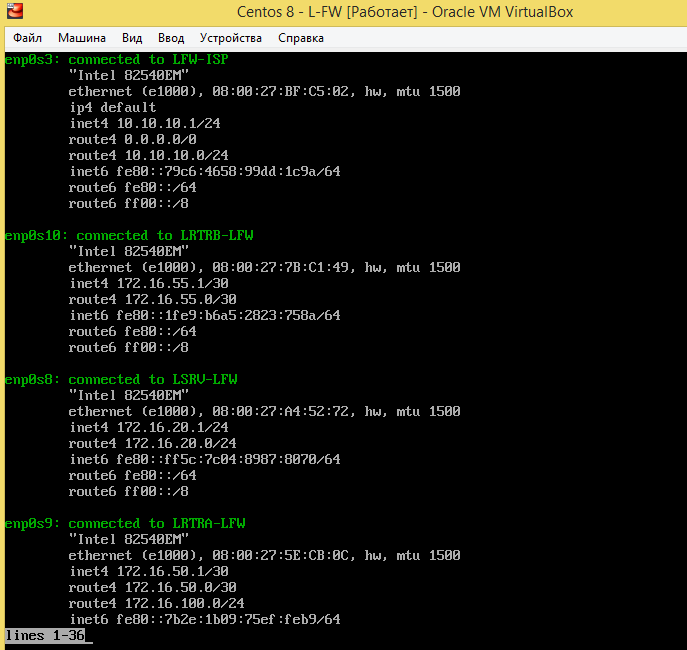Click 'enp0s8: connected to LSRV-LFW' line
Viewport: 687px width, 650px height.
coord(121,380)
